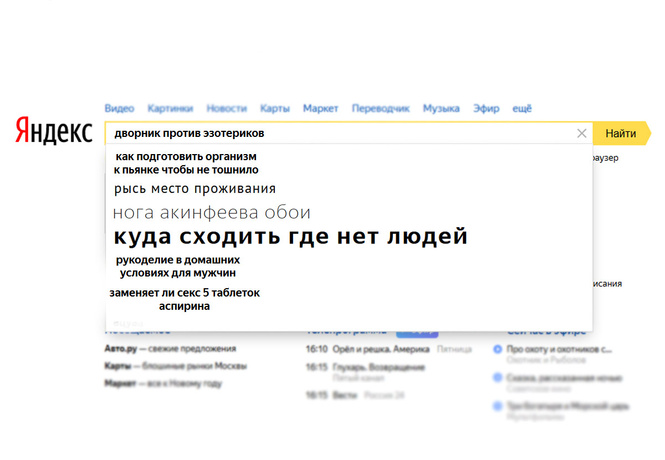This screenshot has height=460, width=665.
Task: Open the Эфир tab
Action: (486, 109)
